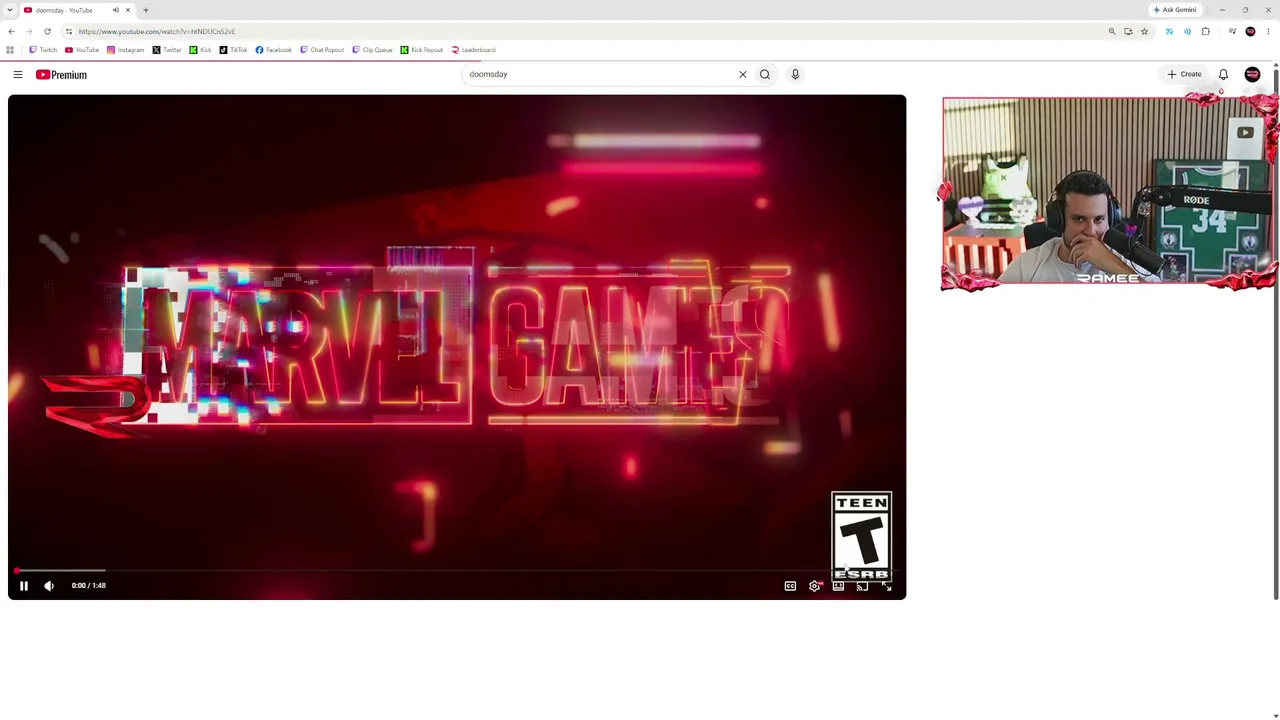Click the address bar URL

[x=157, y=32]
